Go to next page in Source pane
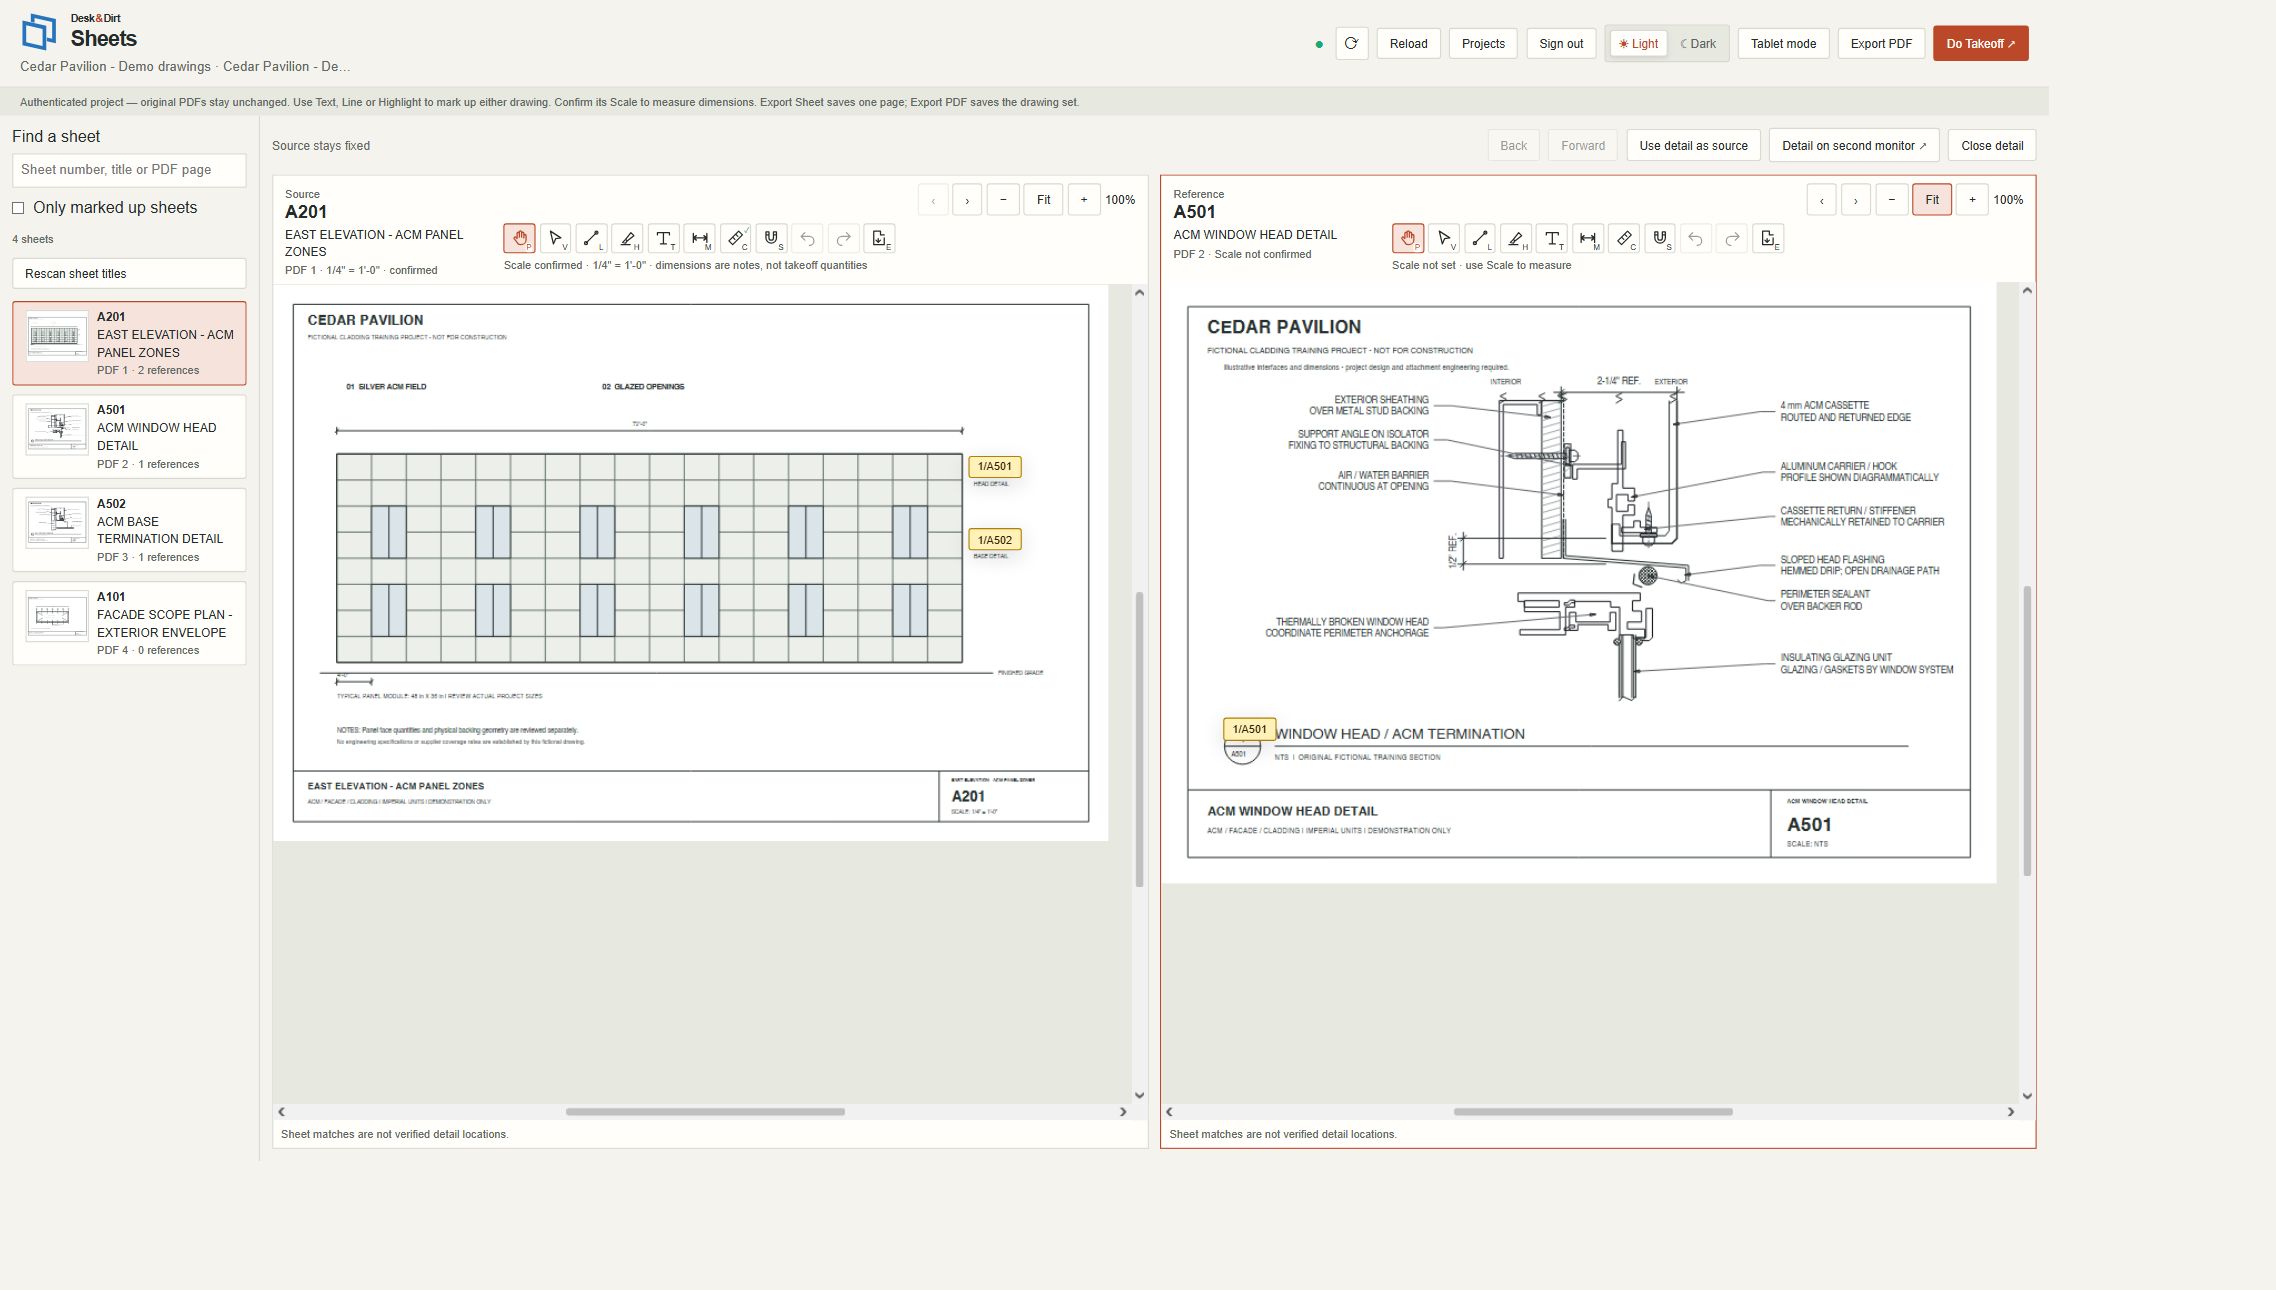This screenshot has height=1290, width=2276. pyautogui.click(x=967, y=200)
